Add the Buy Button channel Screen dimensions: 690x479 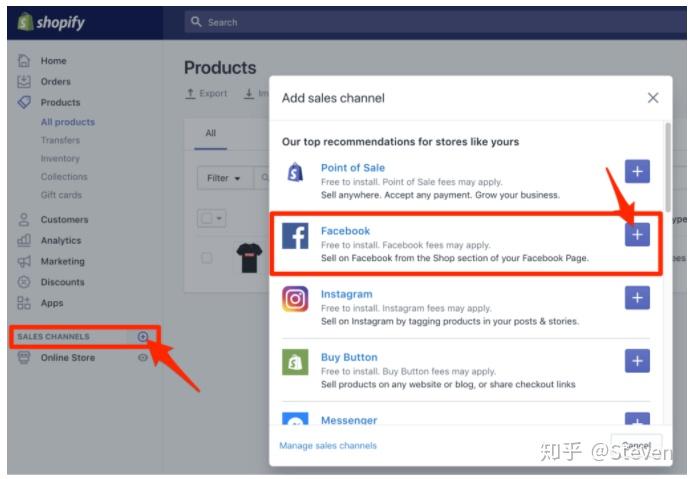pyautogui.click(x=637, y=361)
